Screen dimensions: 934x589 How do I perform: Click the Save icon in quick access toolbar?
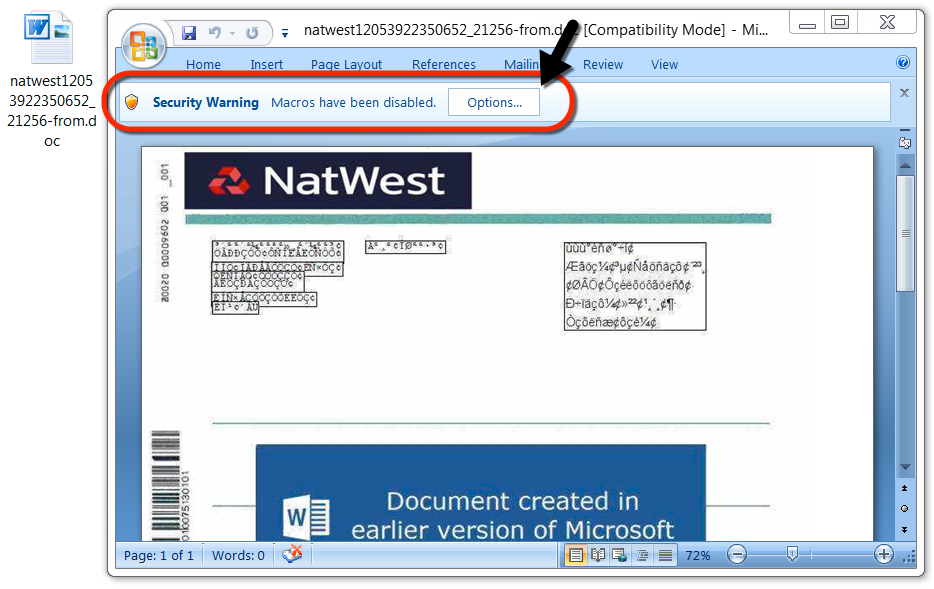[x=189, y=33]
